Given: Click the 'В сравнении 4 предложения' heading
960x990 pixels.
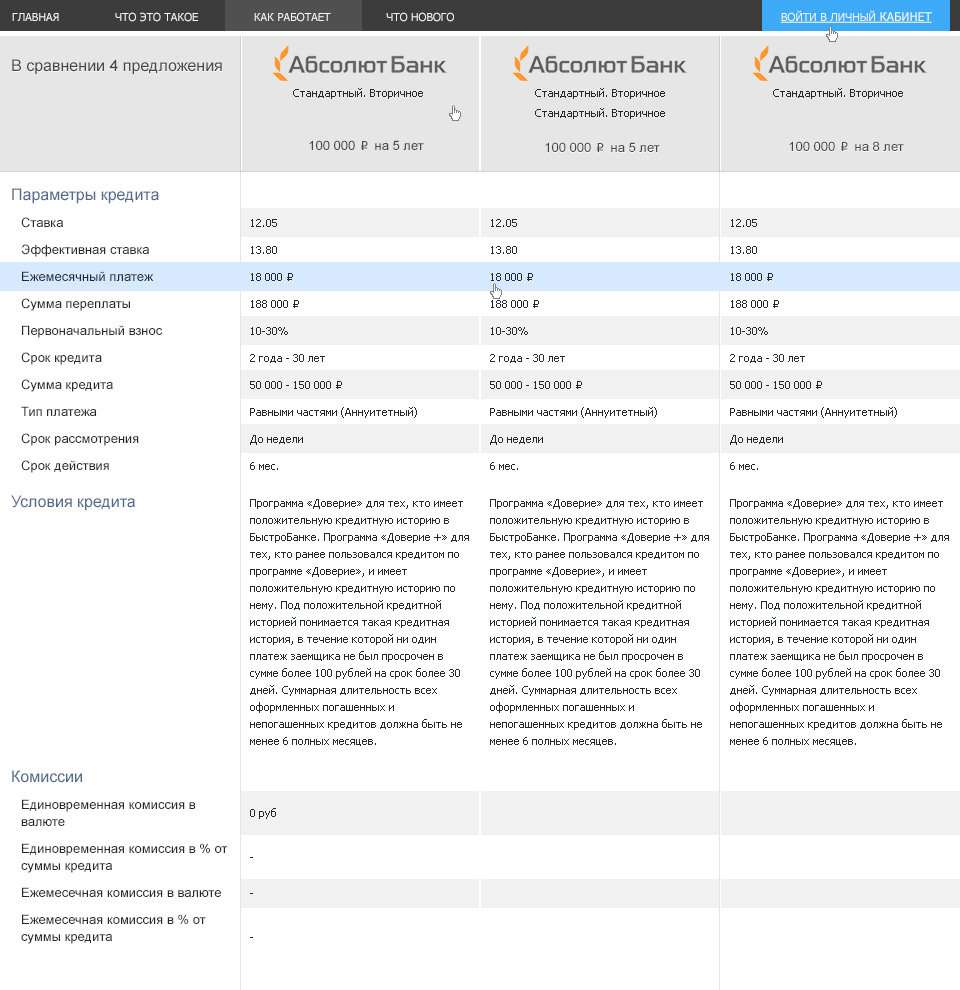Looking at the screenshot, I should coord(117,66).
